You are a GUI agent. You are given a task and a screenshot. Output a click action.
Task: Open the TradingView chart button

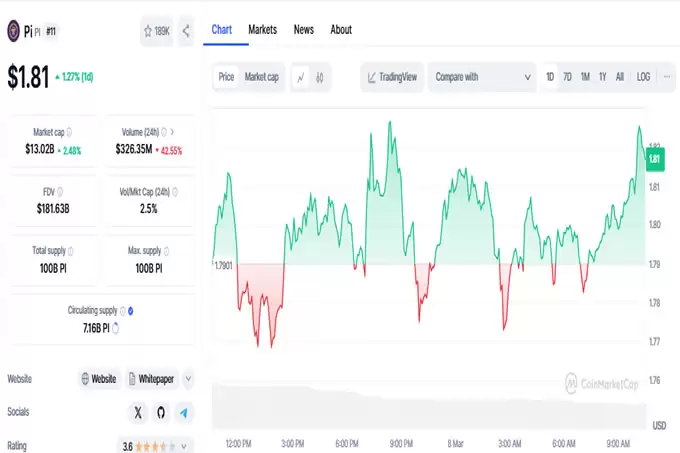pyautogui.click(x=392, y=77)
